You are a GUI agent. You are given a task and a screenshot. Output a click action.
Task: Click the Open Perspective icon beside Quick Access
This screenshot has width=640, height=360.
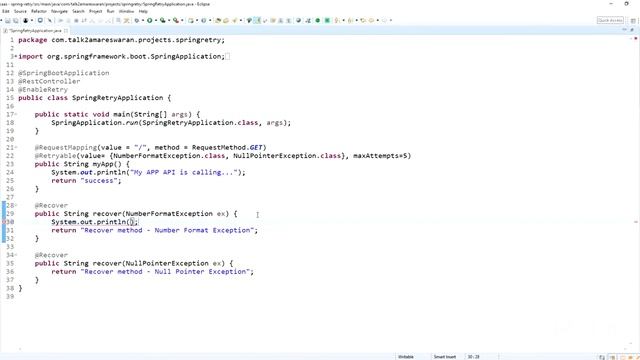coord(633,20)
